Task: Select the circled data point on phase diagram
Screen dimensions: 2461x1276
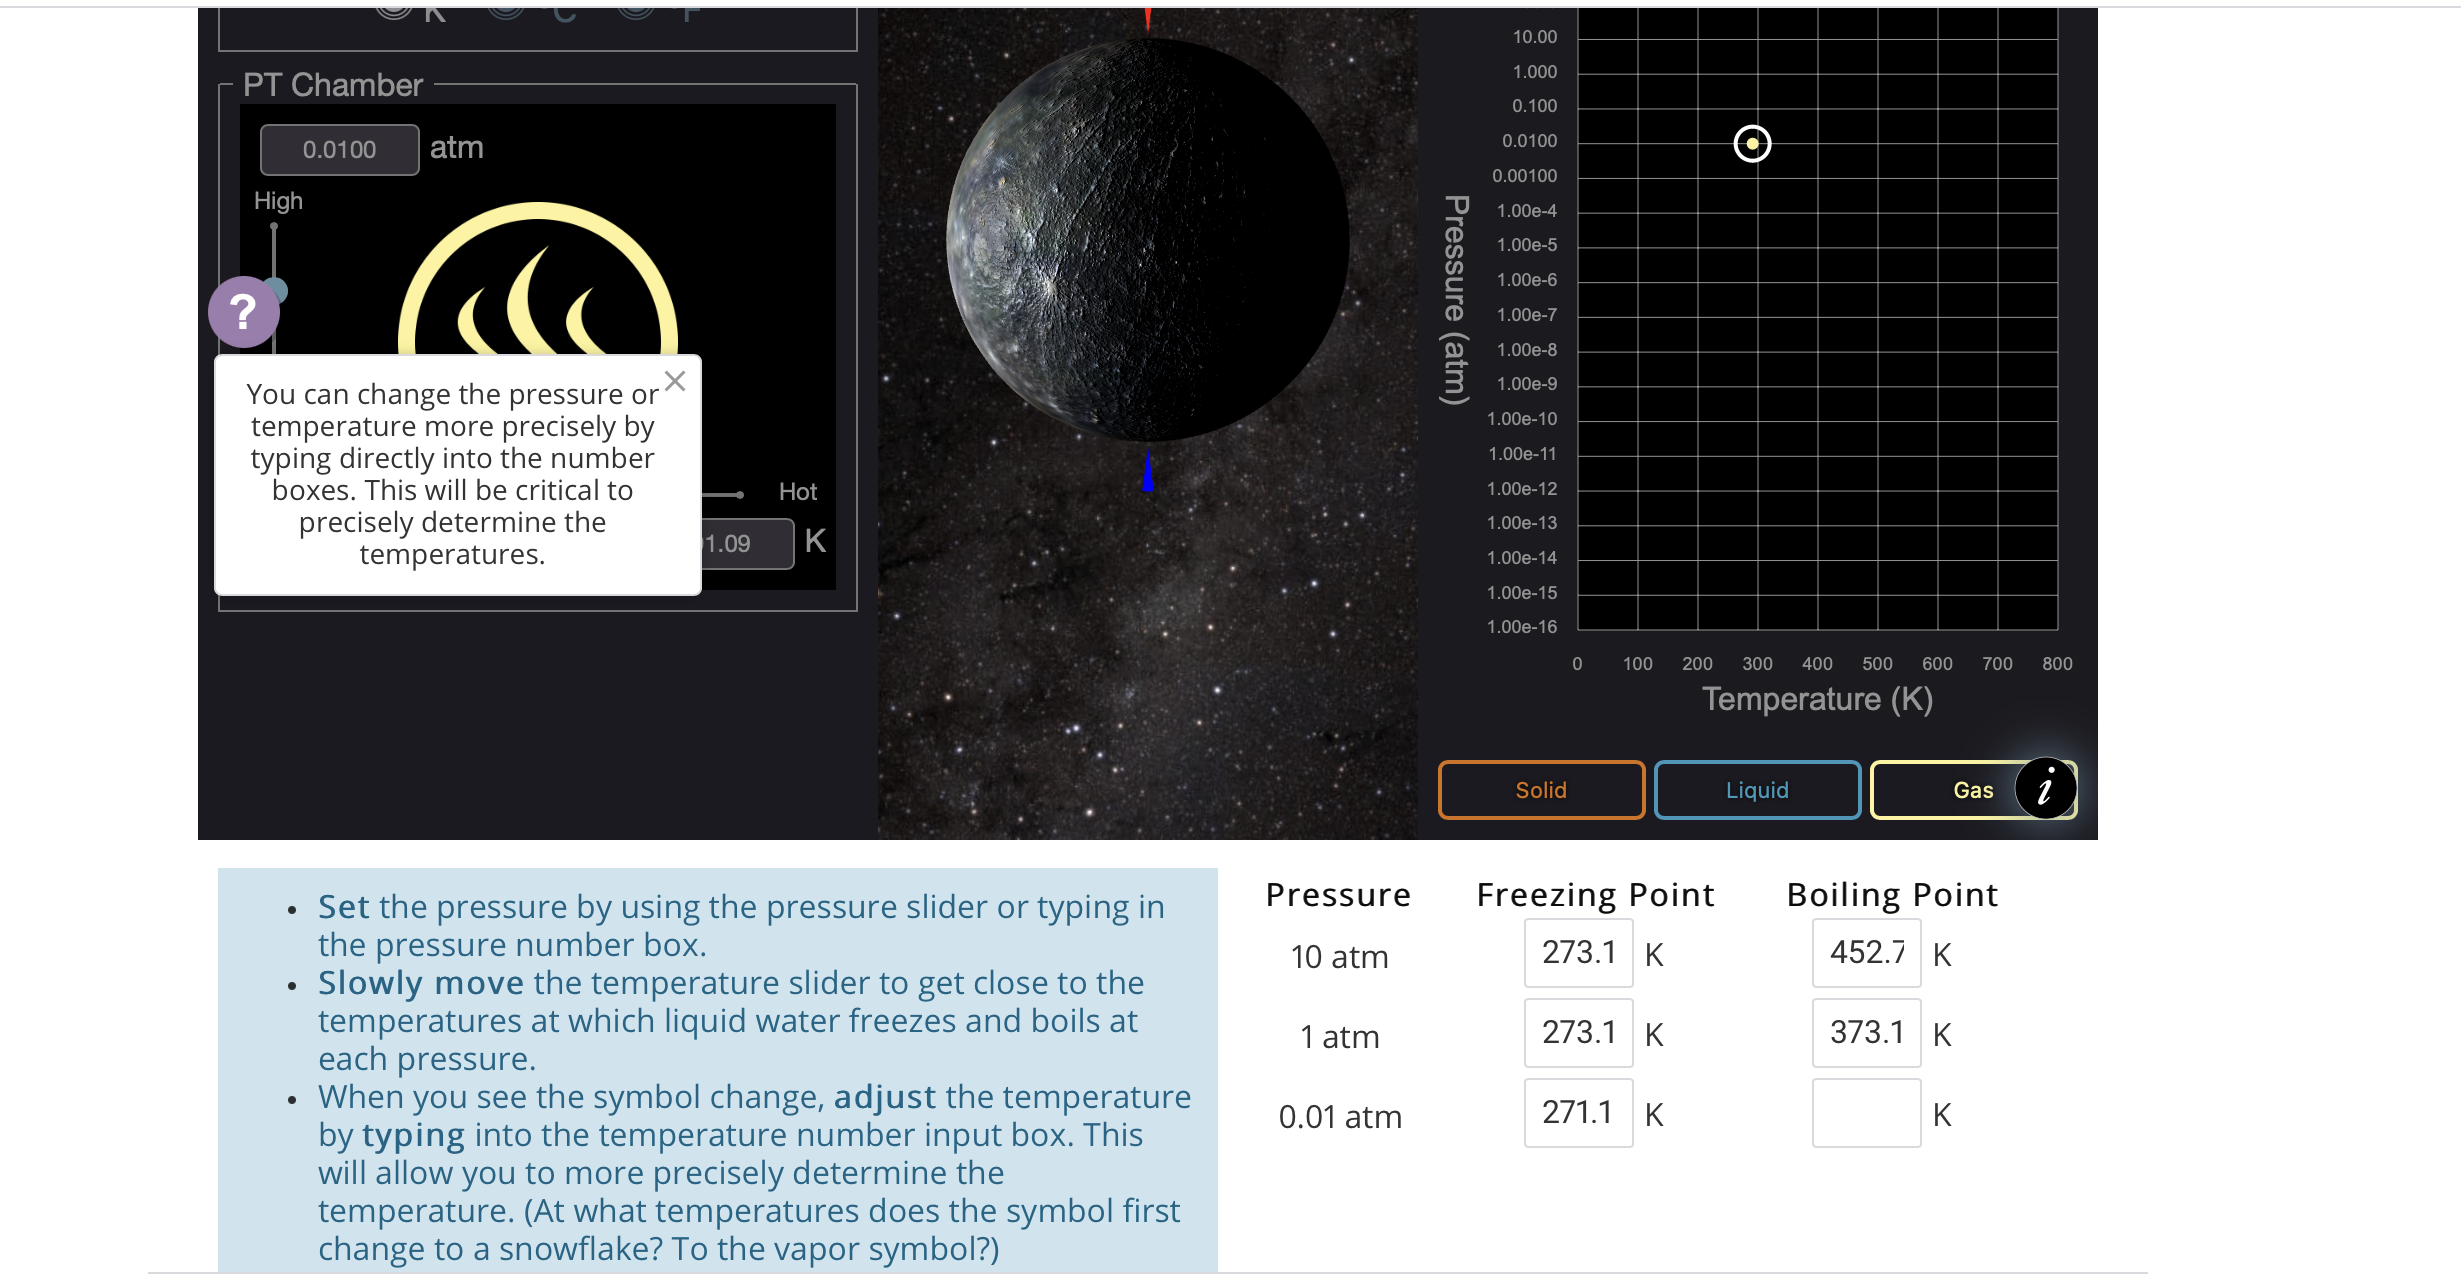Action: point(1751,145)
